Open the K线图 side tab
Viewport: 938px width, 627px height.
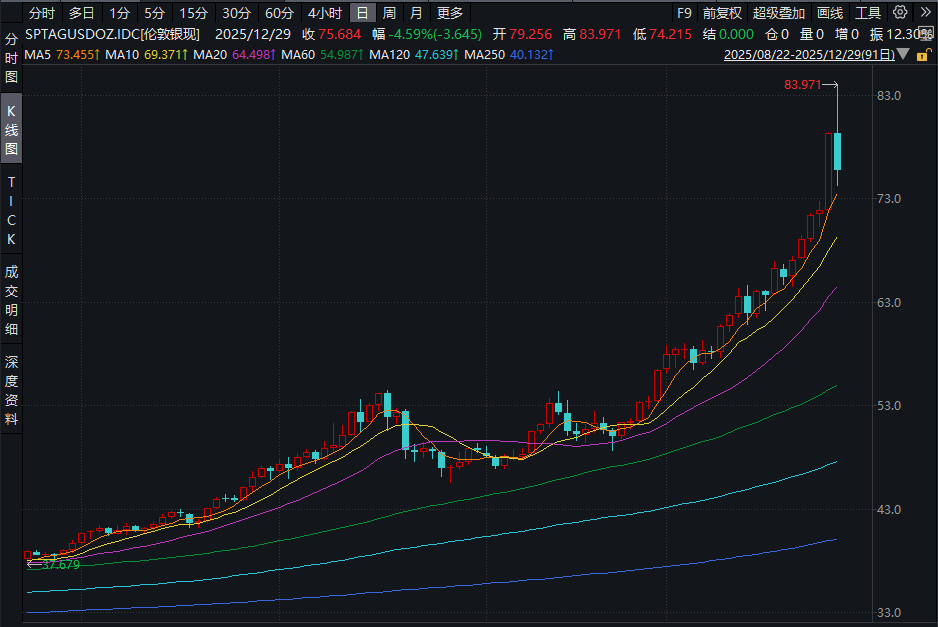(11, 129)
